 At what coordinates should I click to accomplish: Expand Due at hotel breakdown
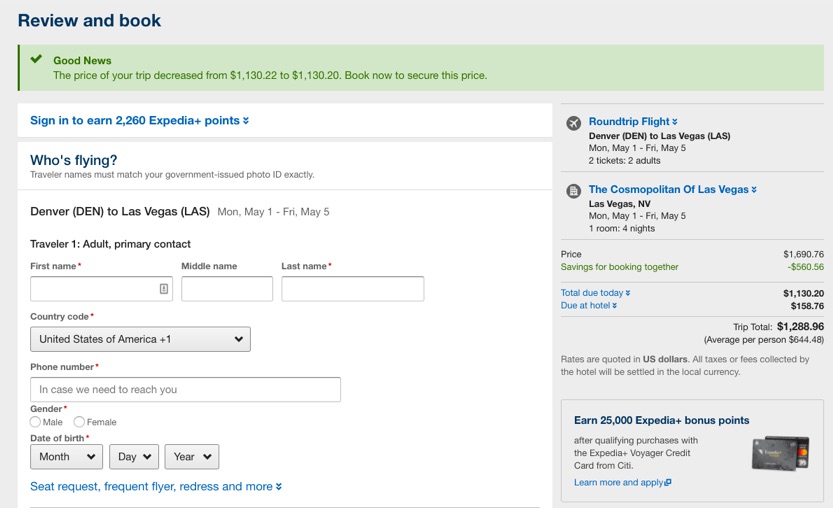(x=589, y=306)
